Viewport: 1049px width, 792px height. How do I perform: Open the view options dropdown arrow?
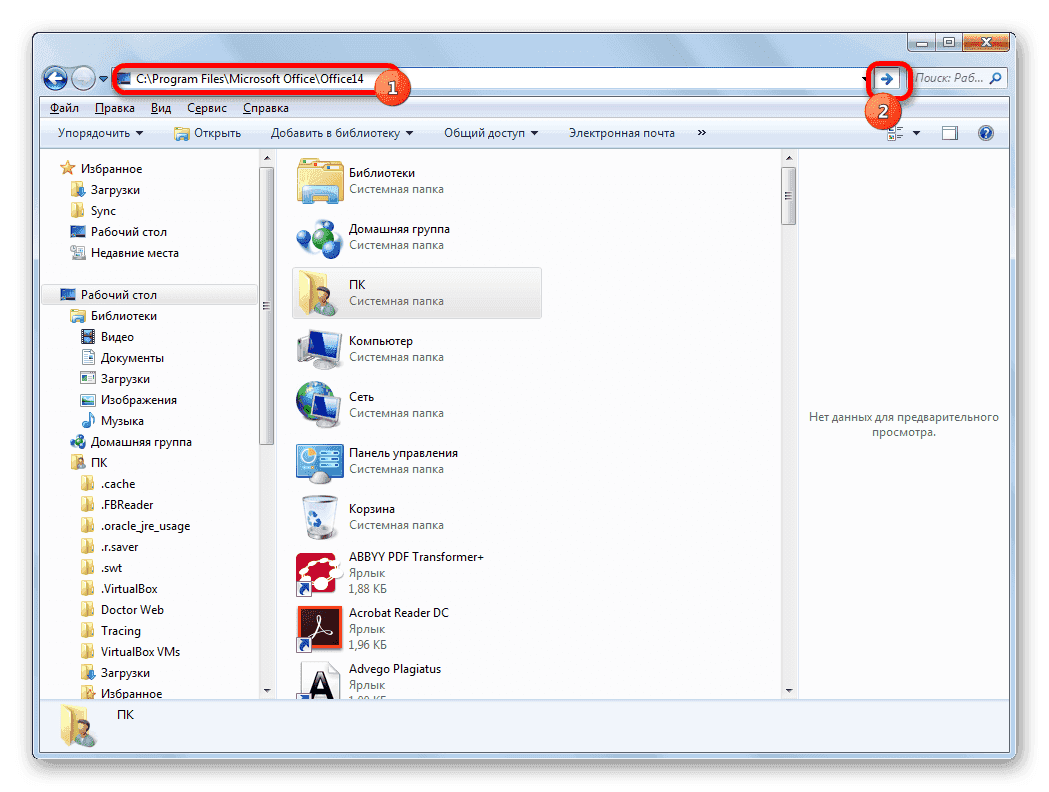[x=917, y=133]
